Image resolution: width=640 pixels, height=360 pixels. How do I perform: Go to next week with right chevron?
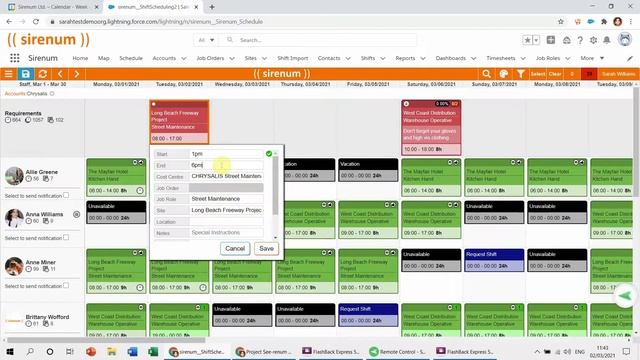pyautogui.click(x=76, y=74)
